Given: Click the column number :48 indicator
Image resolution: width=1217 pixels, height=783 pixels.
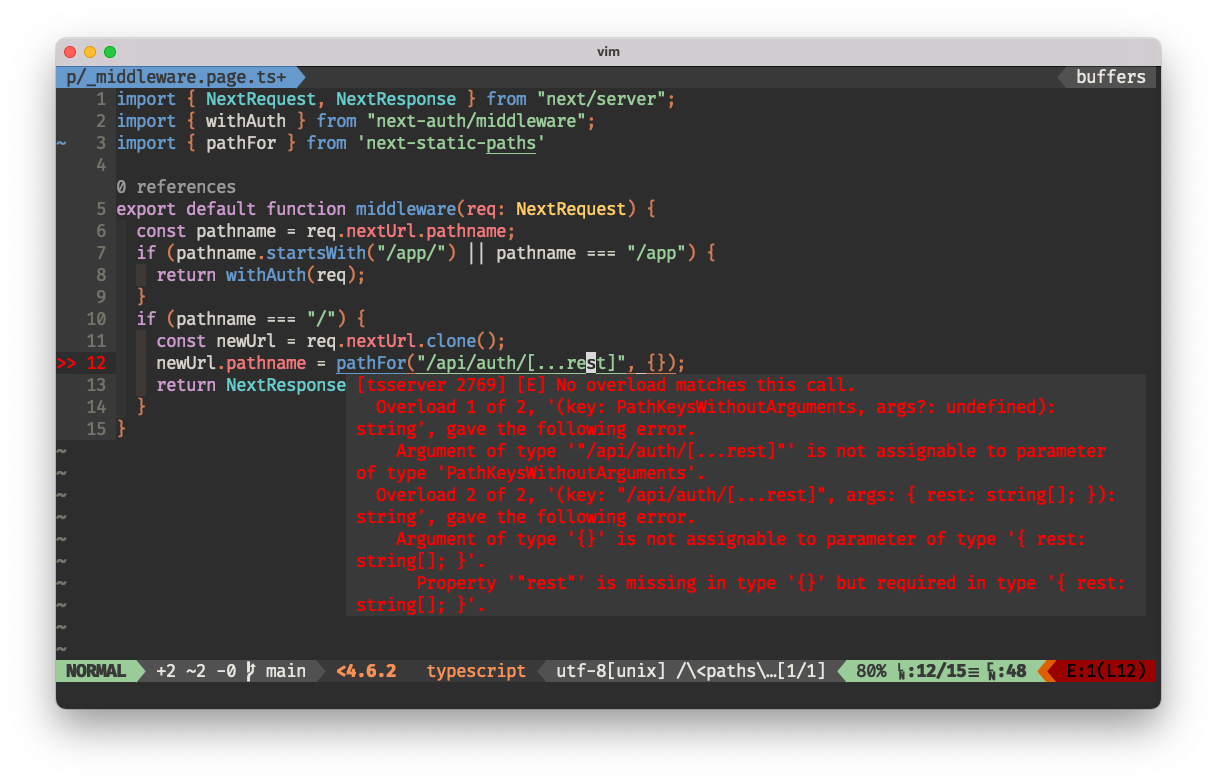Looking at the screenshot, I should 1006,671.
